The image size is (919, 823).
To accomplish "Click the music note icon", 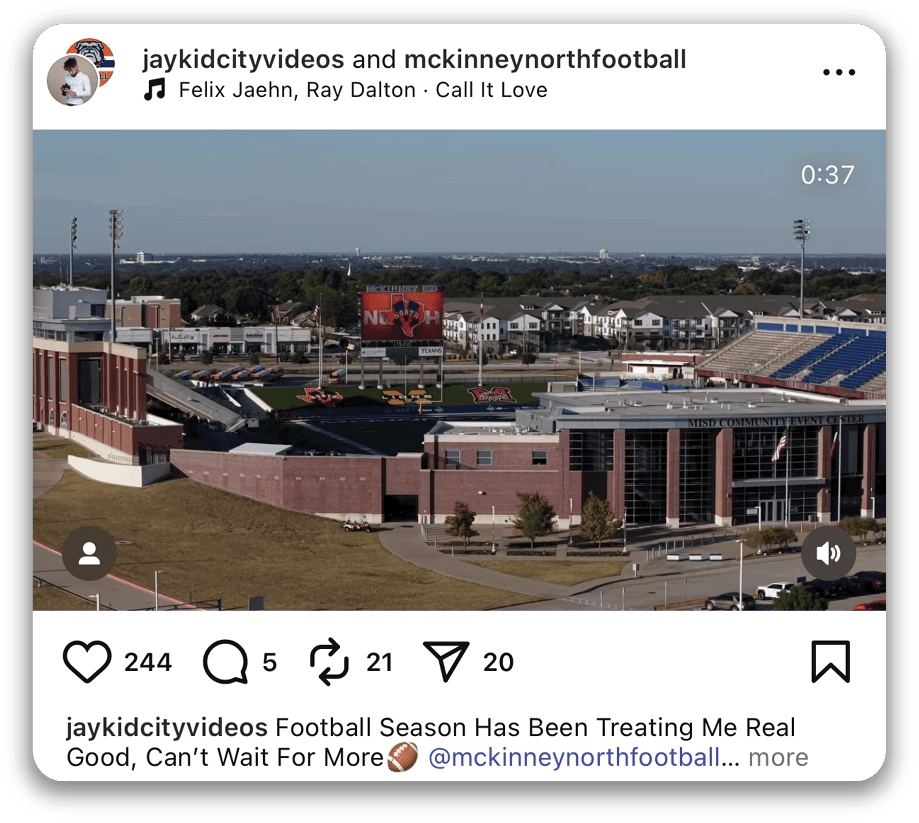I will (155, 90).
